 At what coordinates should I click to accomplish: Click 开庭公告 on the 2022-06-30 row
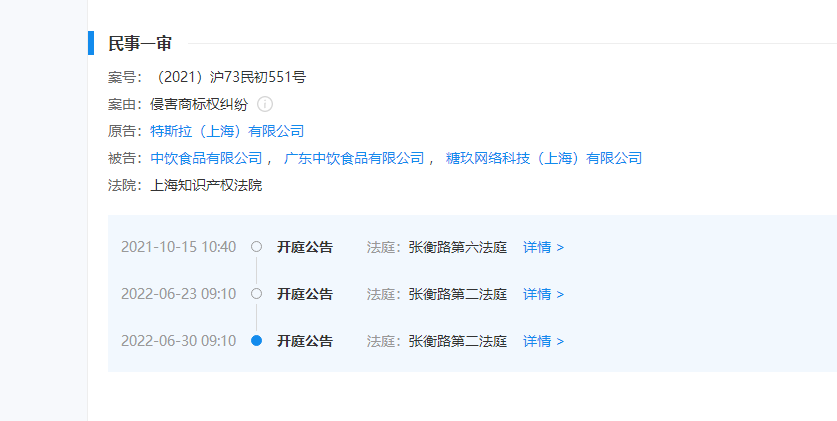pyautogui.click(x=305, y=341)
